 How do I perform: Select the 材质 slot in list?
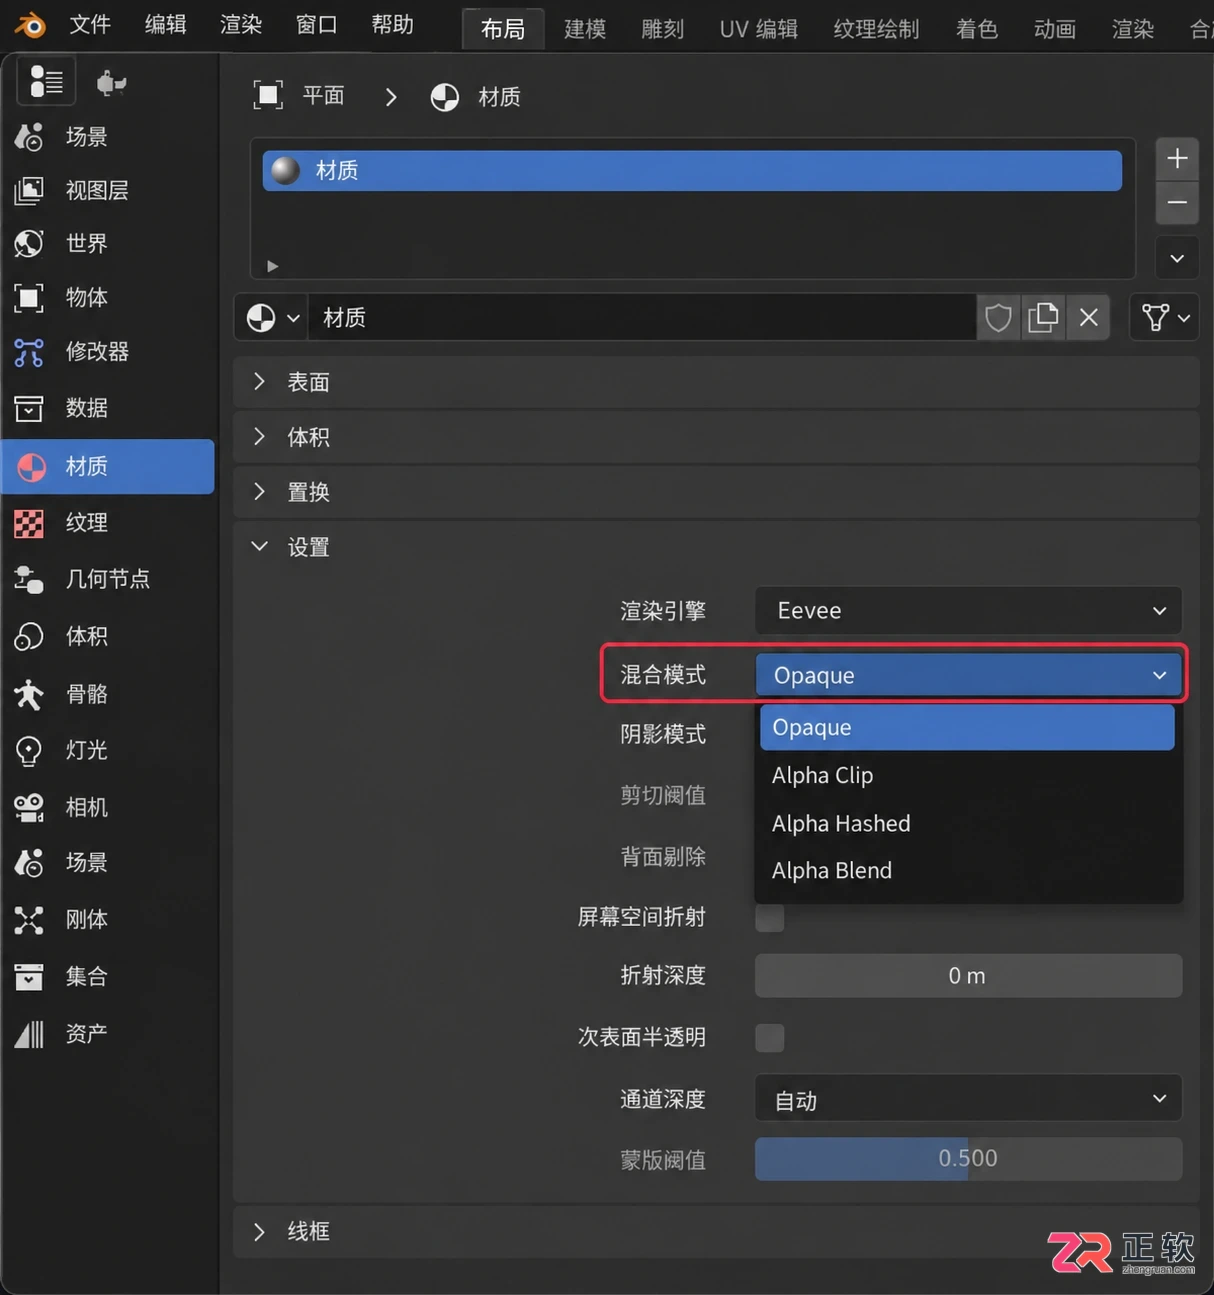tap(692, 170)
